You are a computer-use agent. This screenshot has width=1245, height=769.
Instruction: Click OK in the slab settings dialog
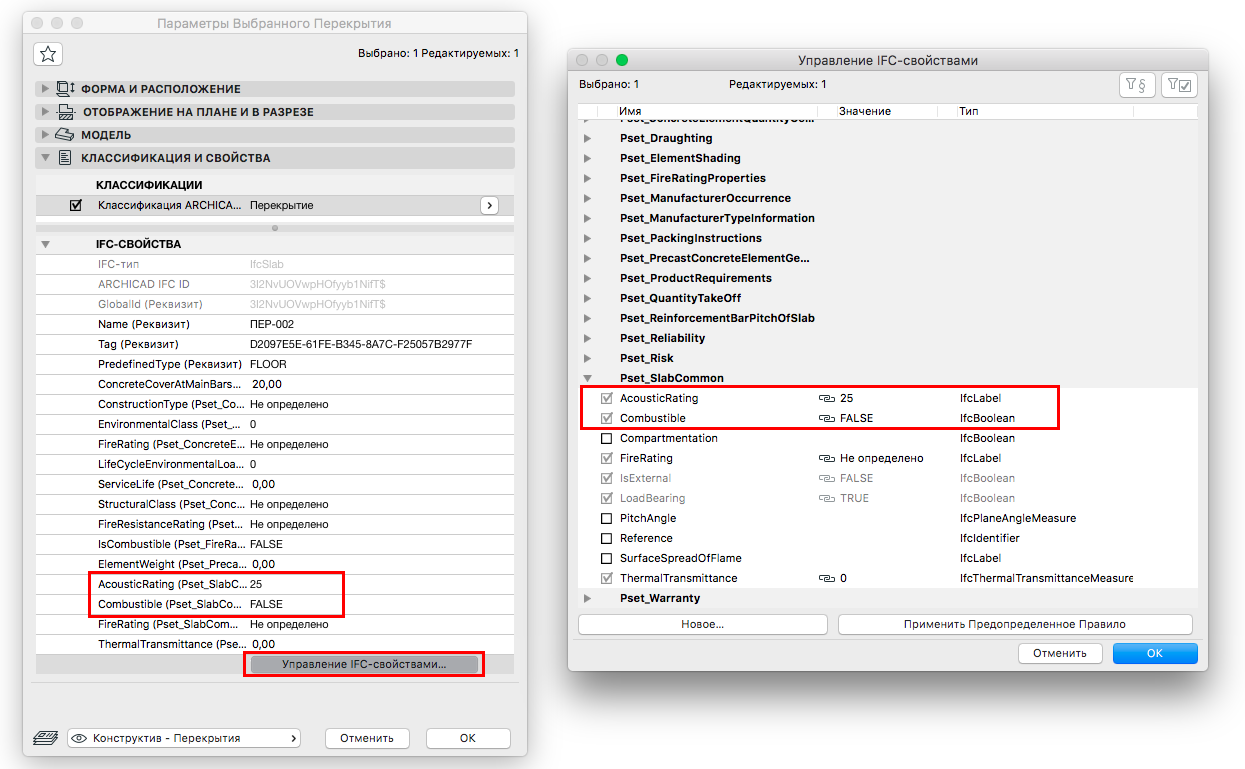pos(468,738)
